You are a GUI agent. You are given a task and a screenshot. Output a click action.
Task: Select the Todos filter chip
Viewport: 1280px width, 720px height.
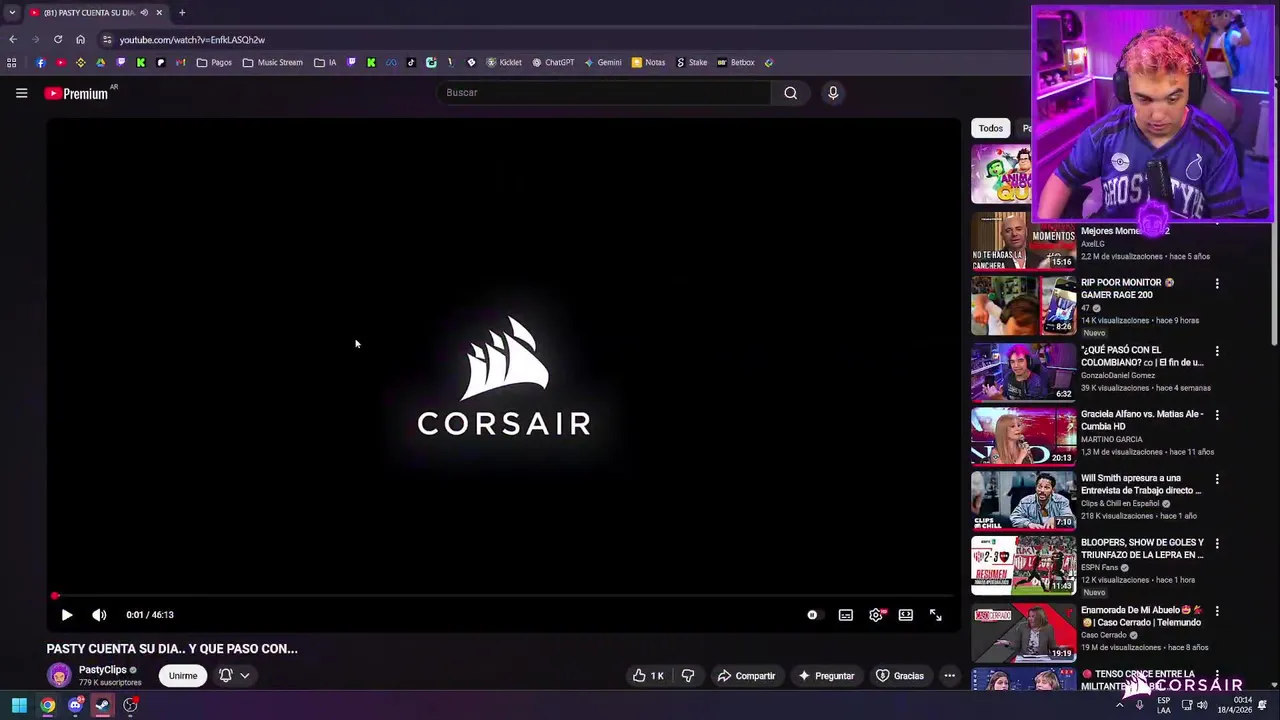pyautogui.click(x=991, y=128)
